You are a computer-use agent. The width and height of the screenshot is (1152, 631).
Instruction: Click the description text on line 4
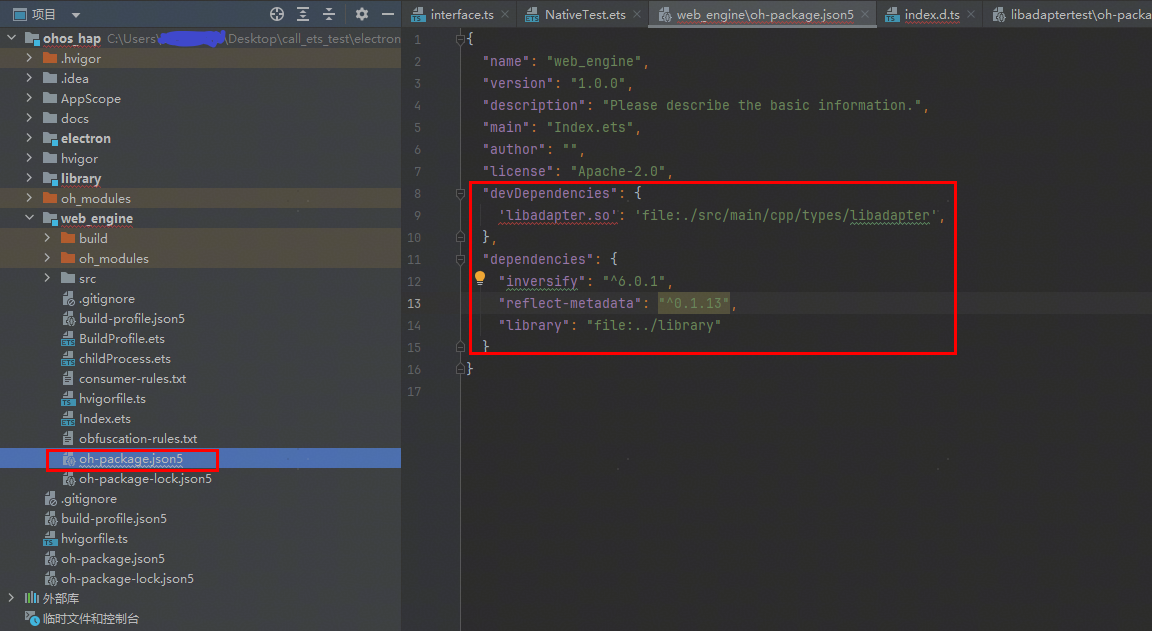(x=762, y=106)
